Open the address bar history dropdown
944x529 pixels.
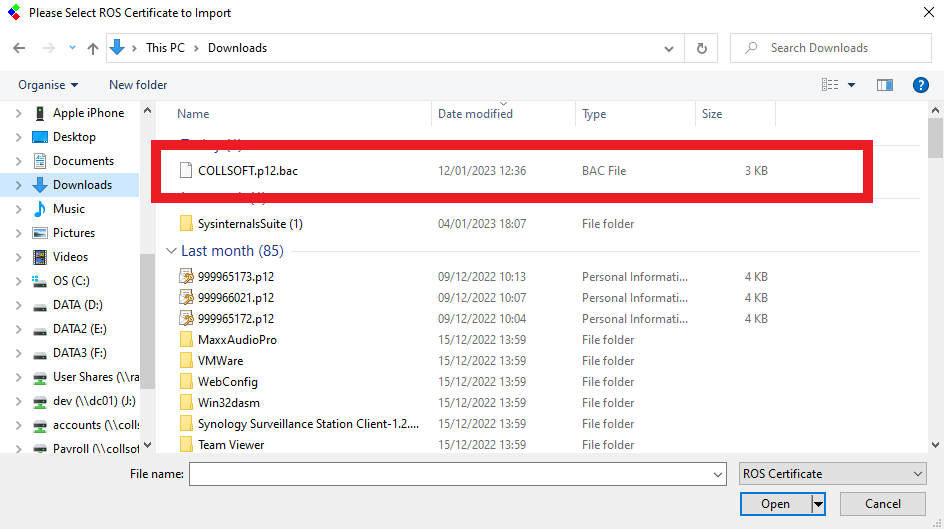tap(670, 48)
